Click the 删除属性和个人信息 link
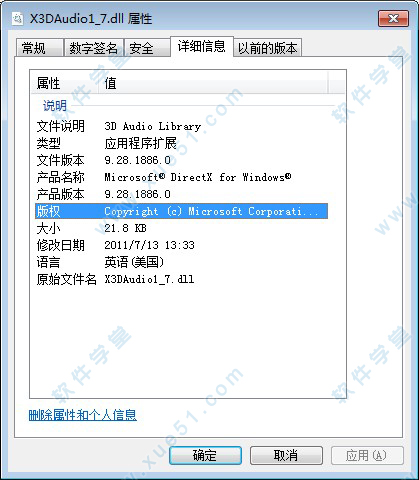This screenshot has width=419, height=480. (83, 415)
